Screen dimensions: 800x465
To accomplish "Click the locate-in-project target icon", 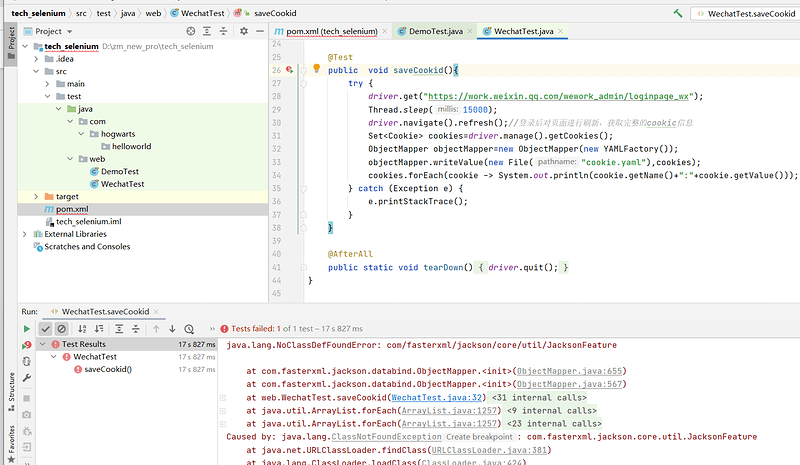I will 191,31.
